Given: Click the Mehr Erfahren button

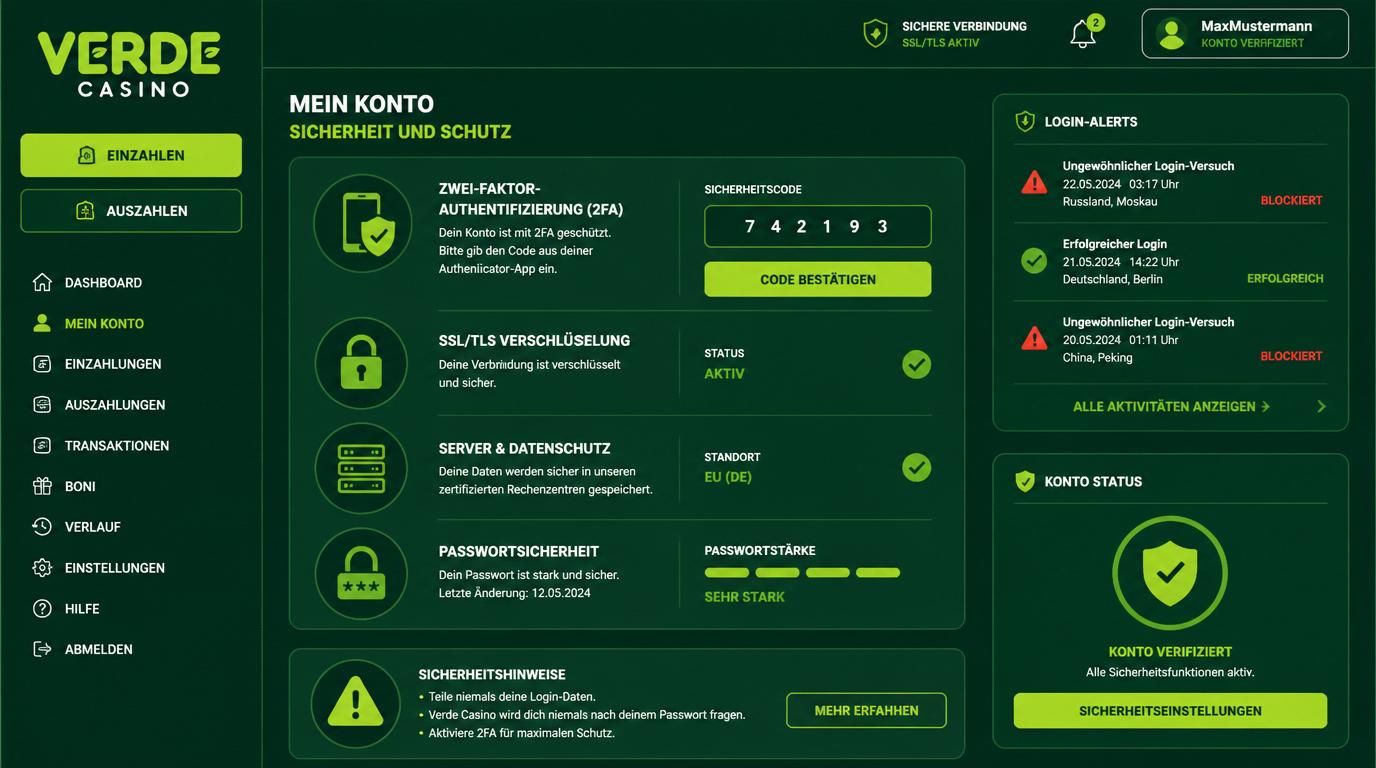Looking at the screenshot, I should (x=866, y=711).
